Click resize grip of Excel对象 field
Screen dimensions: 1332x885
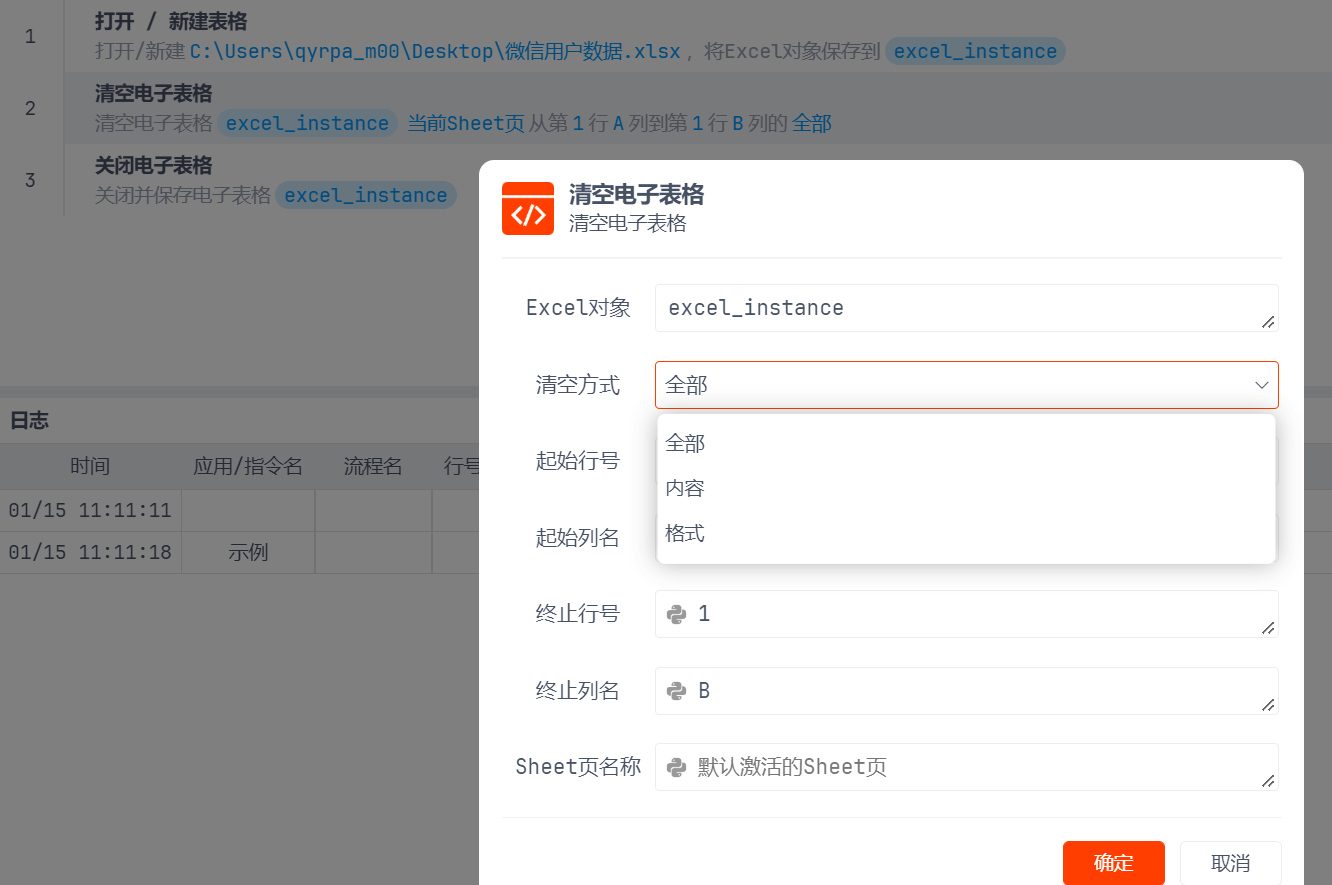tap(1267, 321)
